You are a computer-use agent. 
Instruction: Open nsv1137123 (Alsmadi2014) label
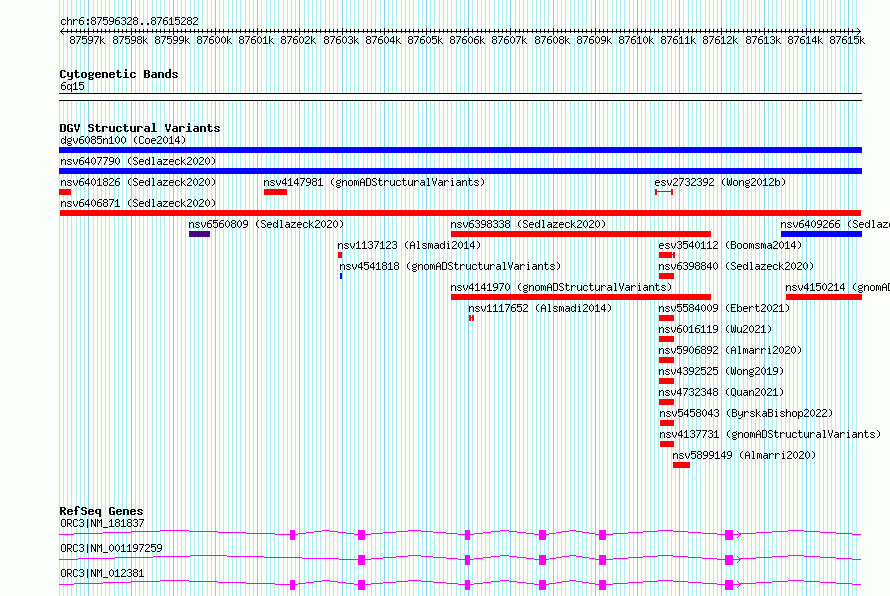tap(409, 245)
